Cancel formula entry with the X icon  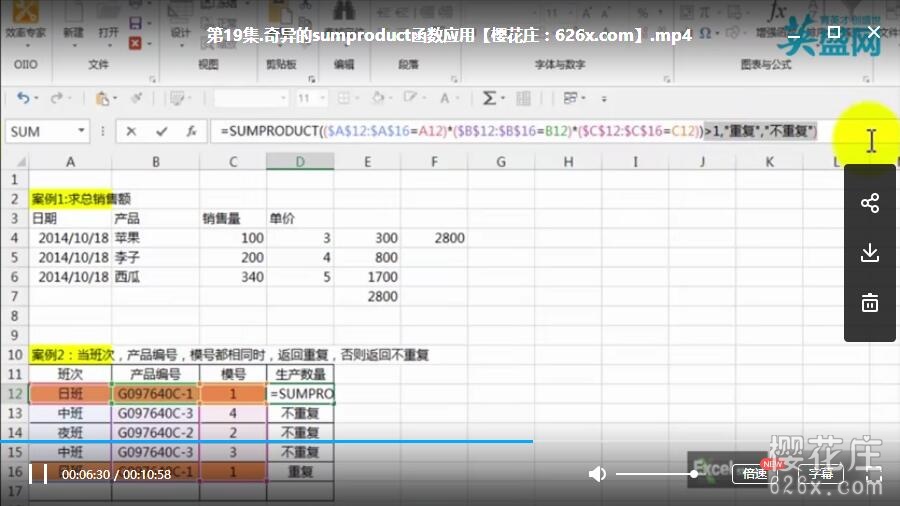[131, 131]
